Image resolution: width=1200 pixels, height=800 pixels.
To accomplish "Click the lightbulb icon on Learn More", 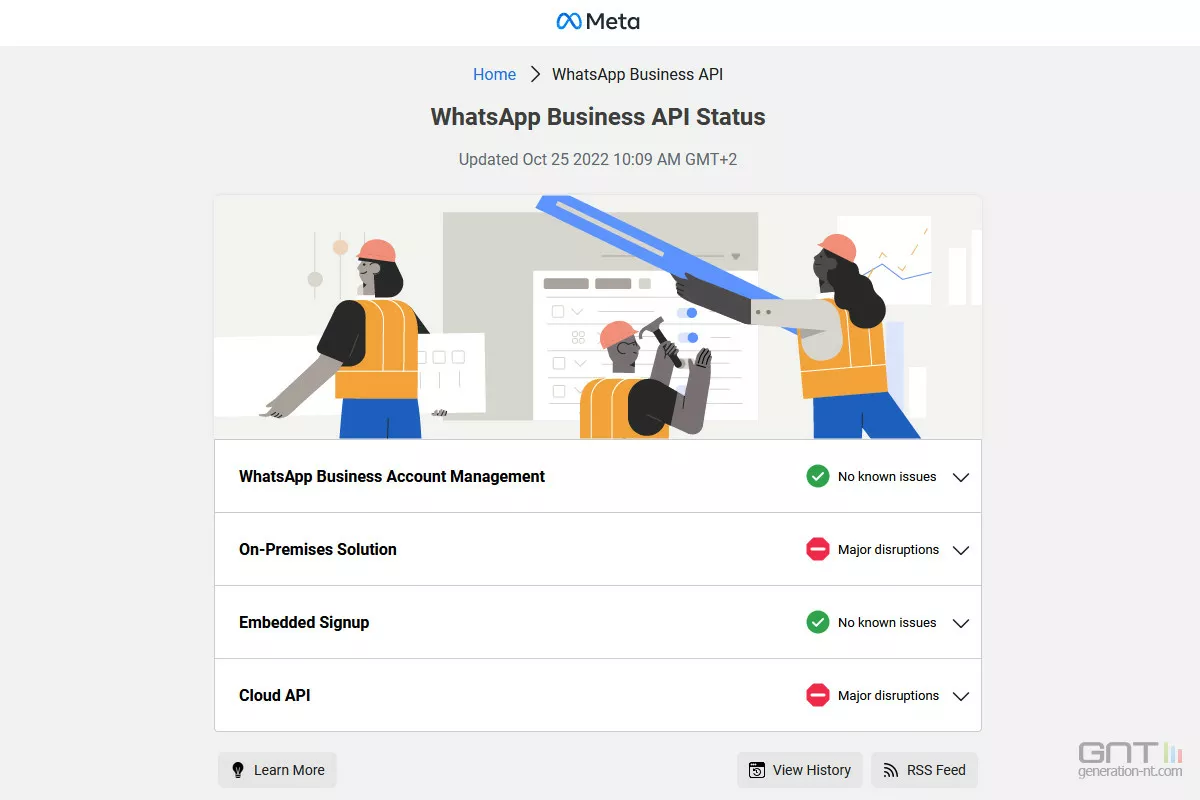I will click(238, 770).
